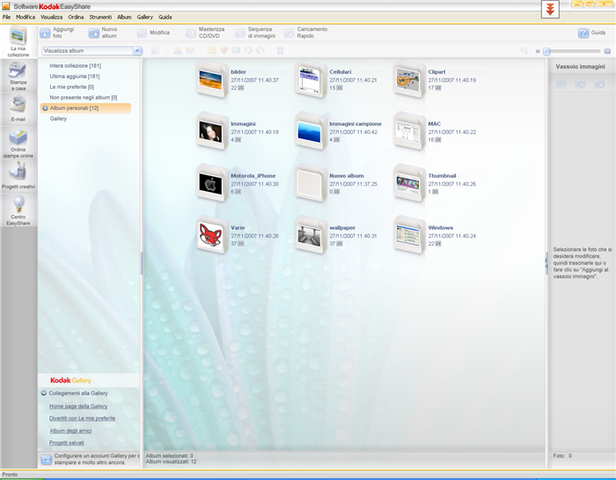Screen dimensions: 616x480
Task: Collapse Collegamenti alla Gallery section
Action: (44, 393)
